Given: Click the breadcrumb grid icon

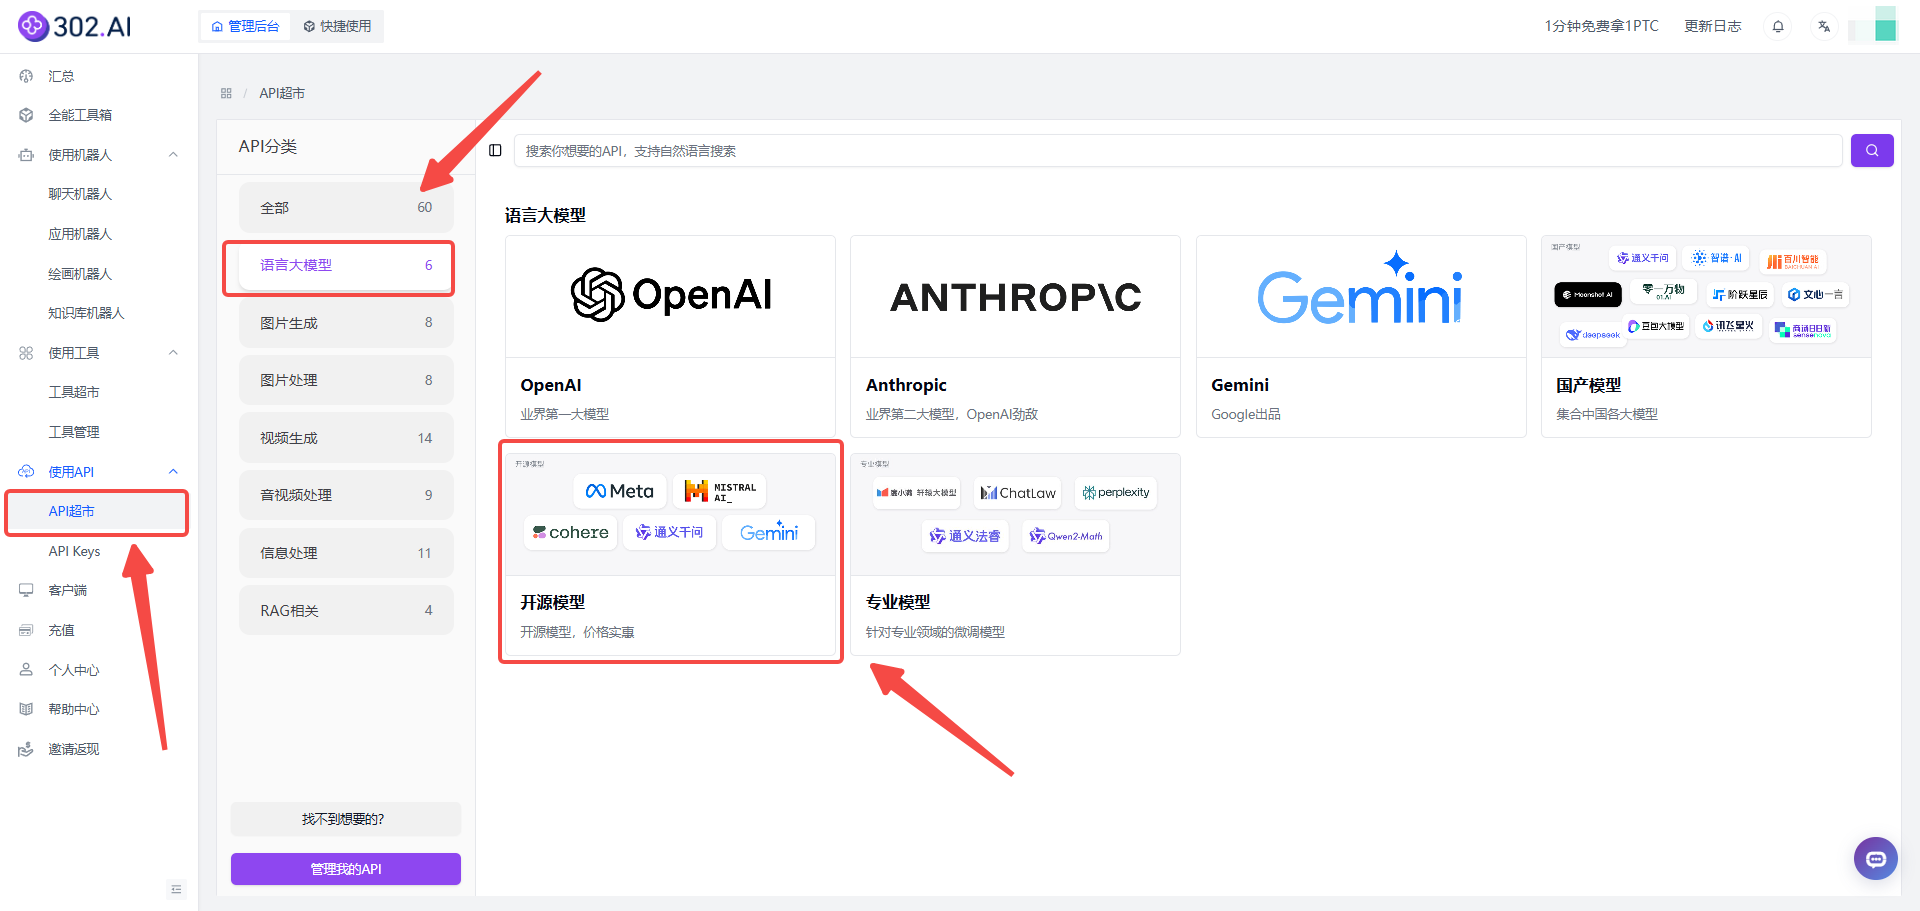Looking at the screenshot, I should tap(226, 93).
